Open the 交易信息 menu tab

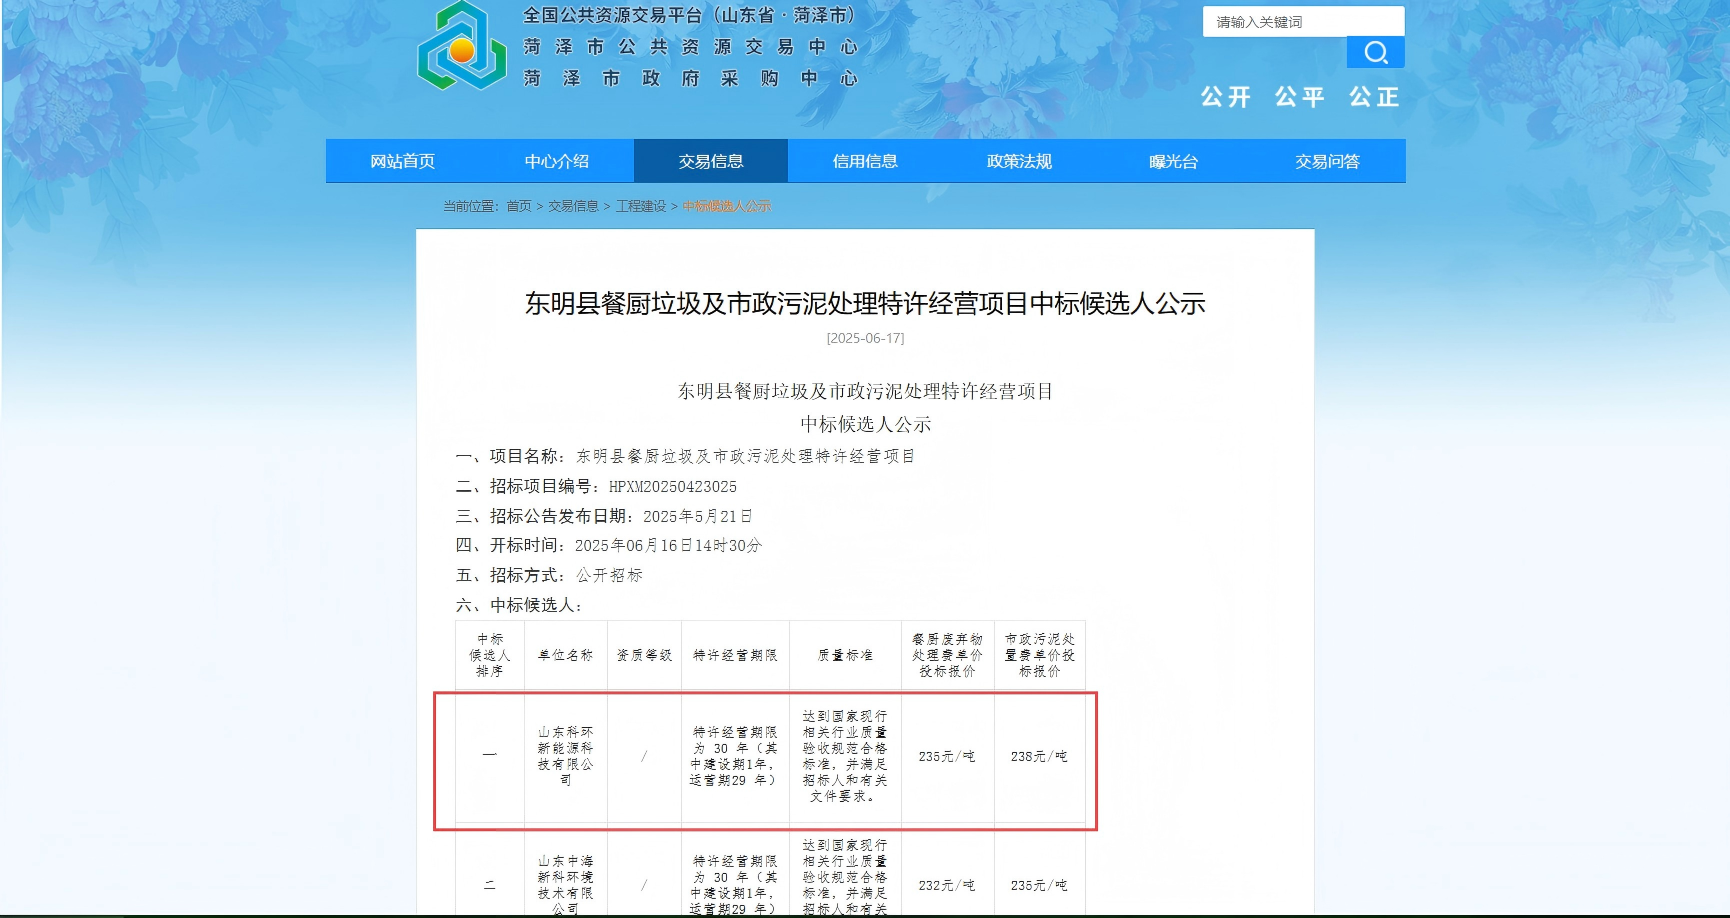(711, 160)
